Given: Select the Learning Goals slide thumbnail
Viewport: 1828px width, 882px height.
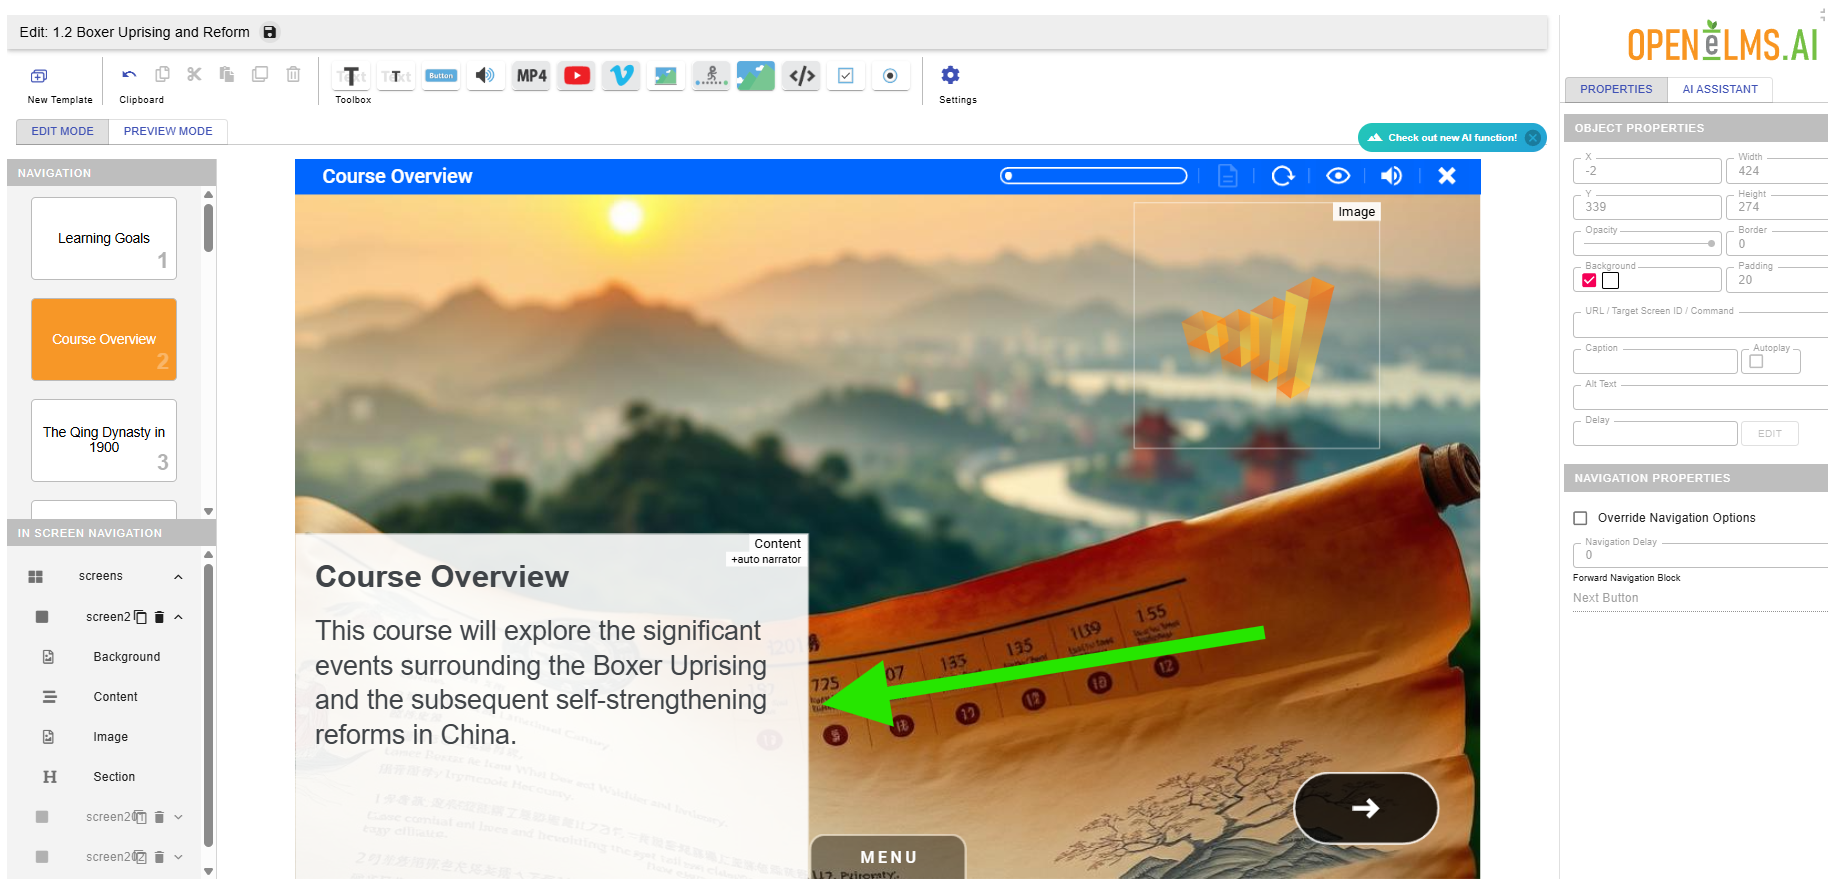Looking at the screenshot, I should 104,238.
